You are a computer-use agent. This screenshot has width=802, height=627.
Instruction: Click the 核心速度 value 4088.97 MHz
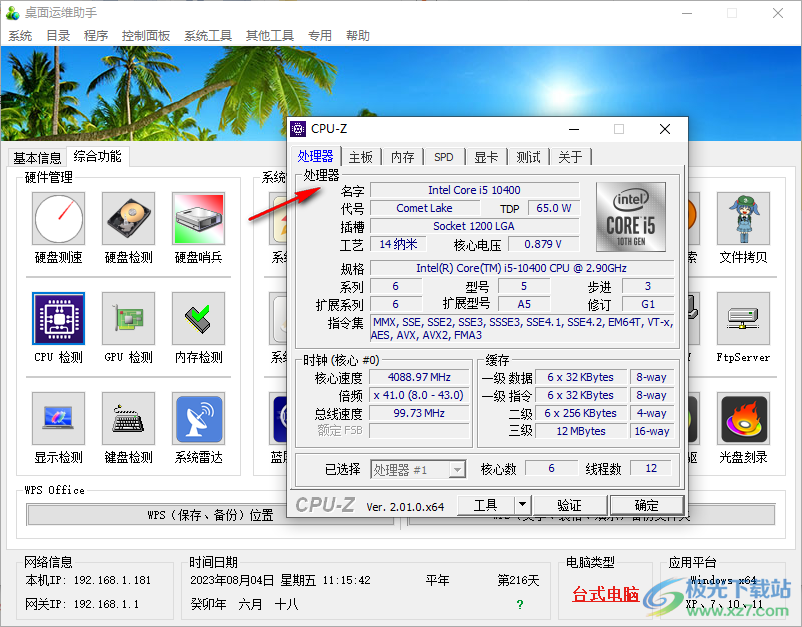[x=419, y=377]
